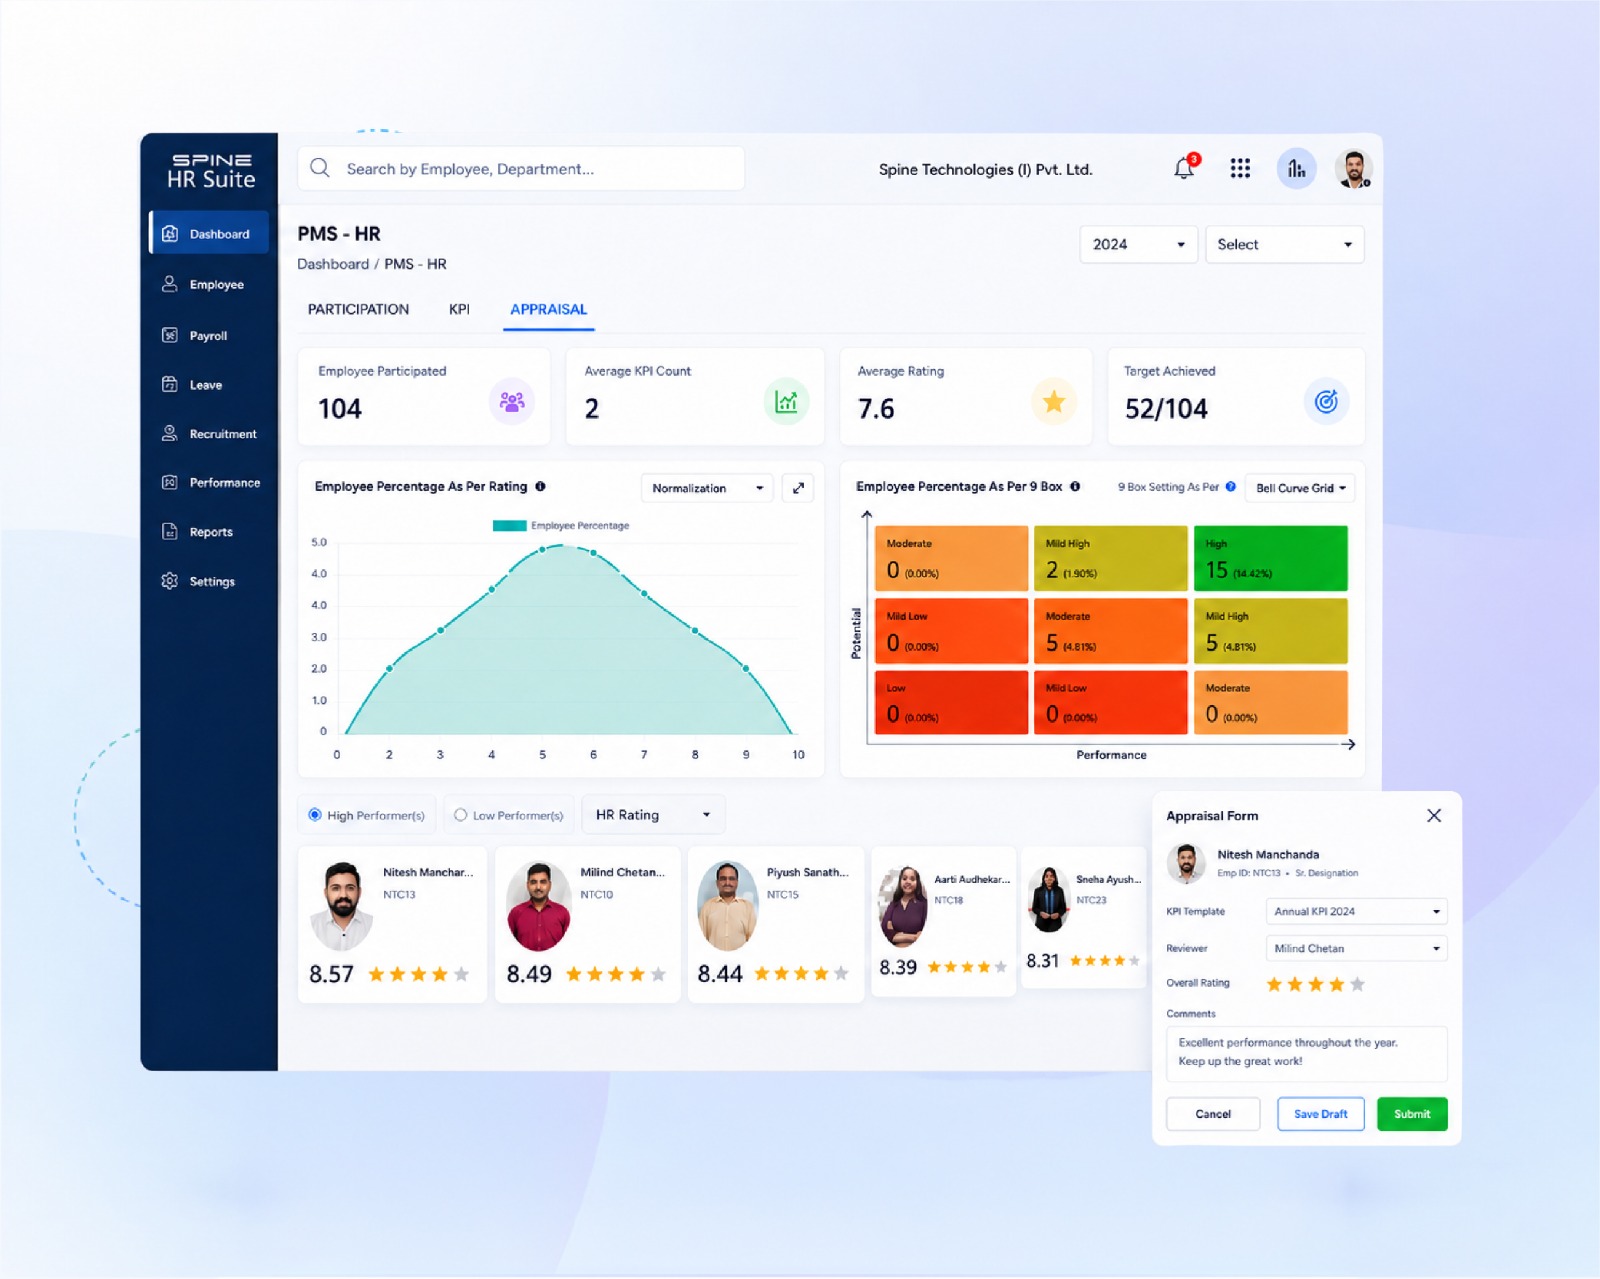Switch to the PARTICIPATION tab
Viewport: 1600px width, 1279px height.
358,309
